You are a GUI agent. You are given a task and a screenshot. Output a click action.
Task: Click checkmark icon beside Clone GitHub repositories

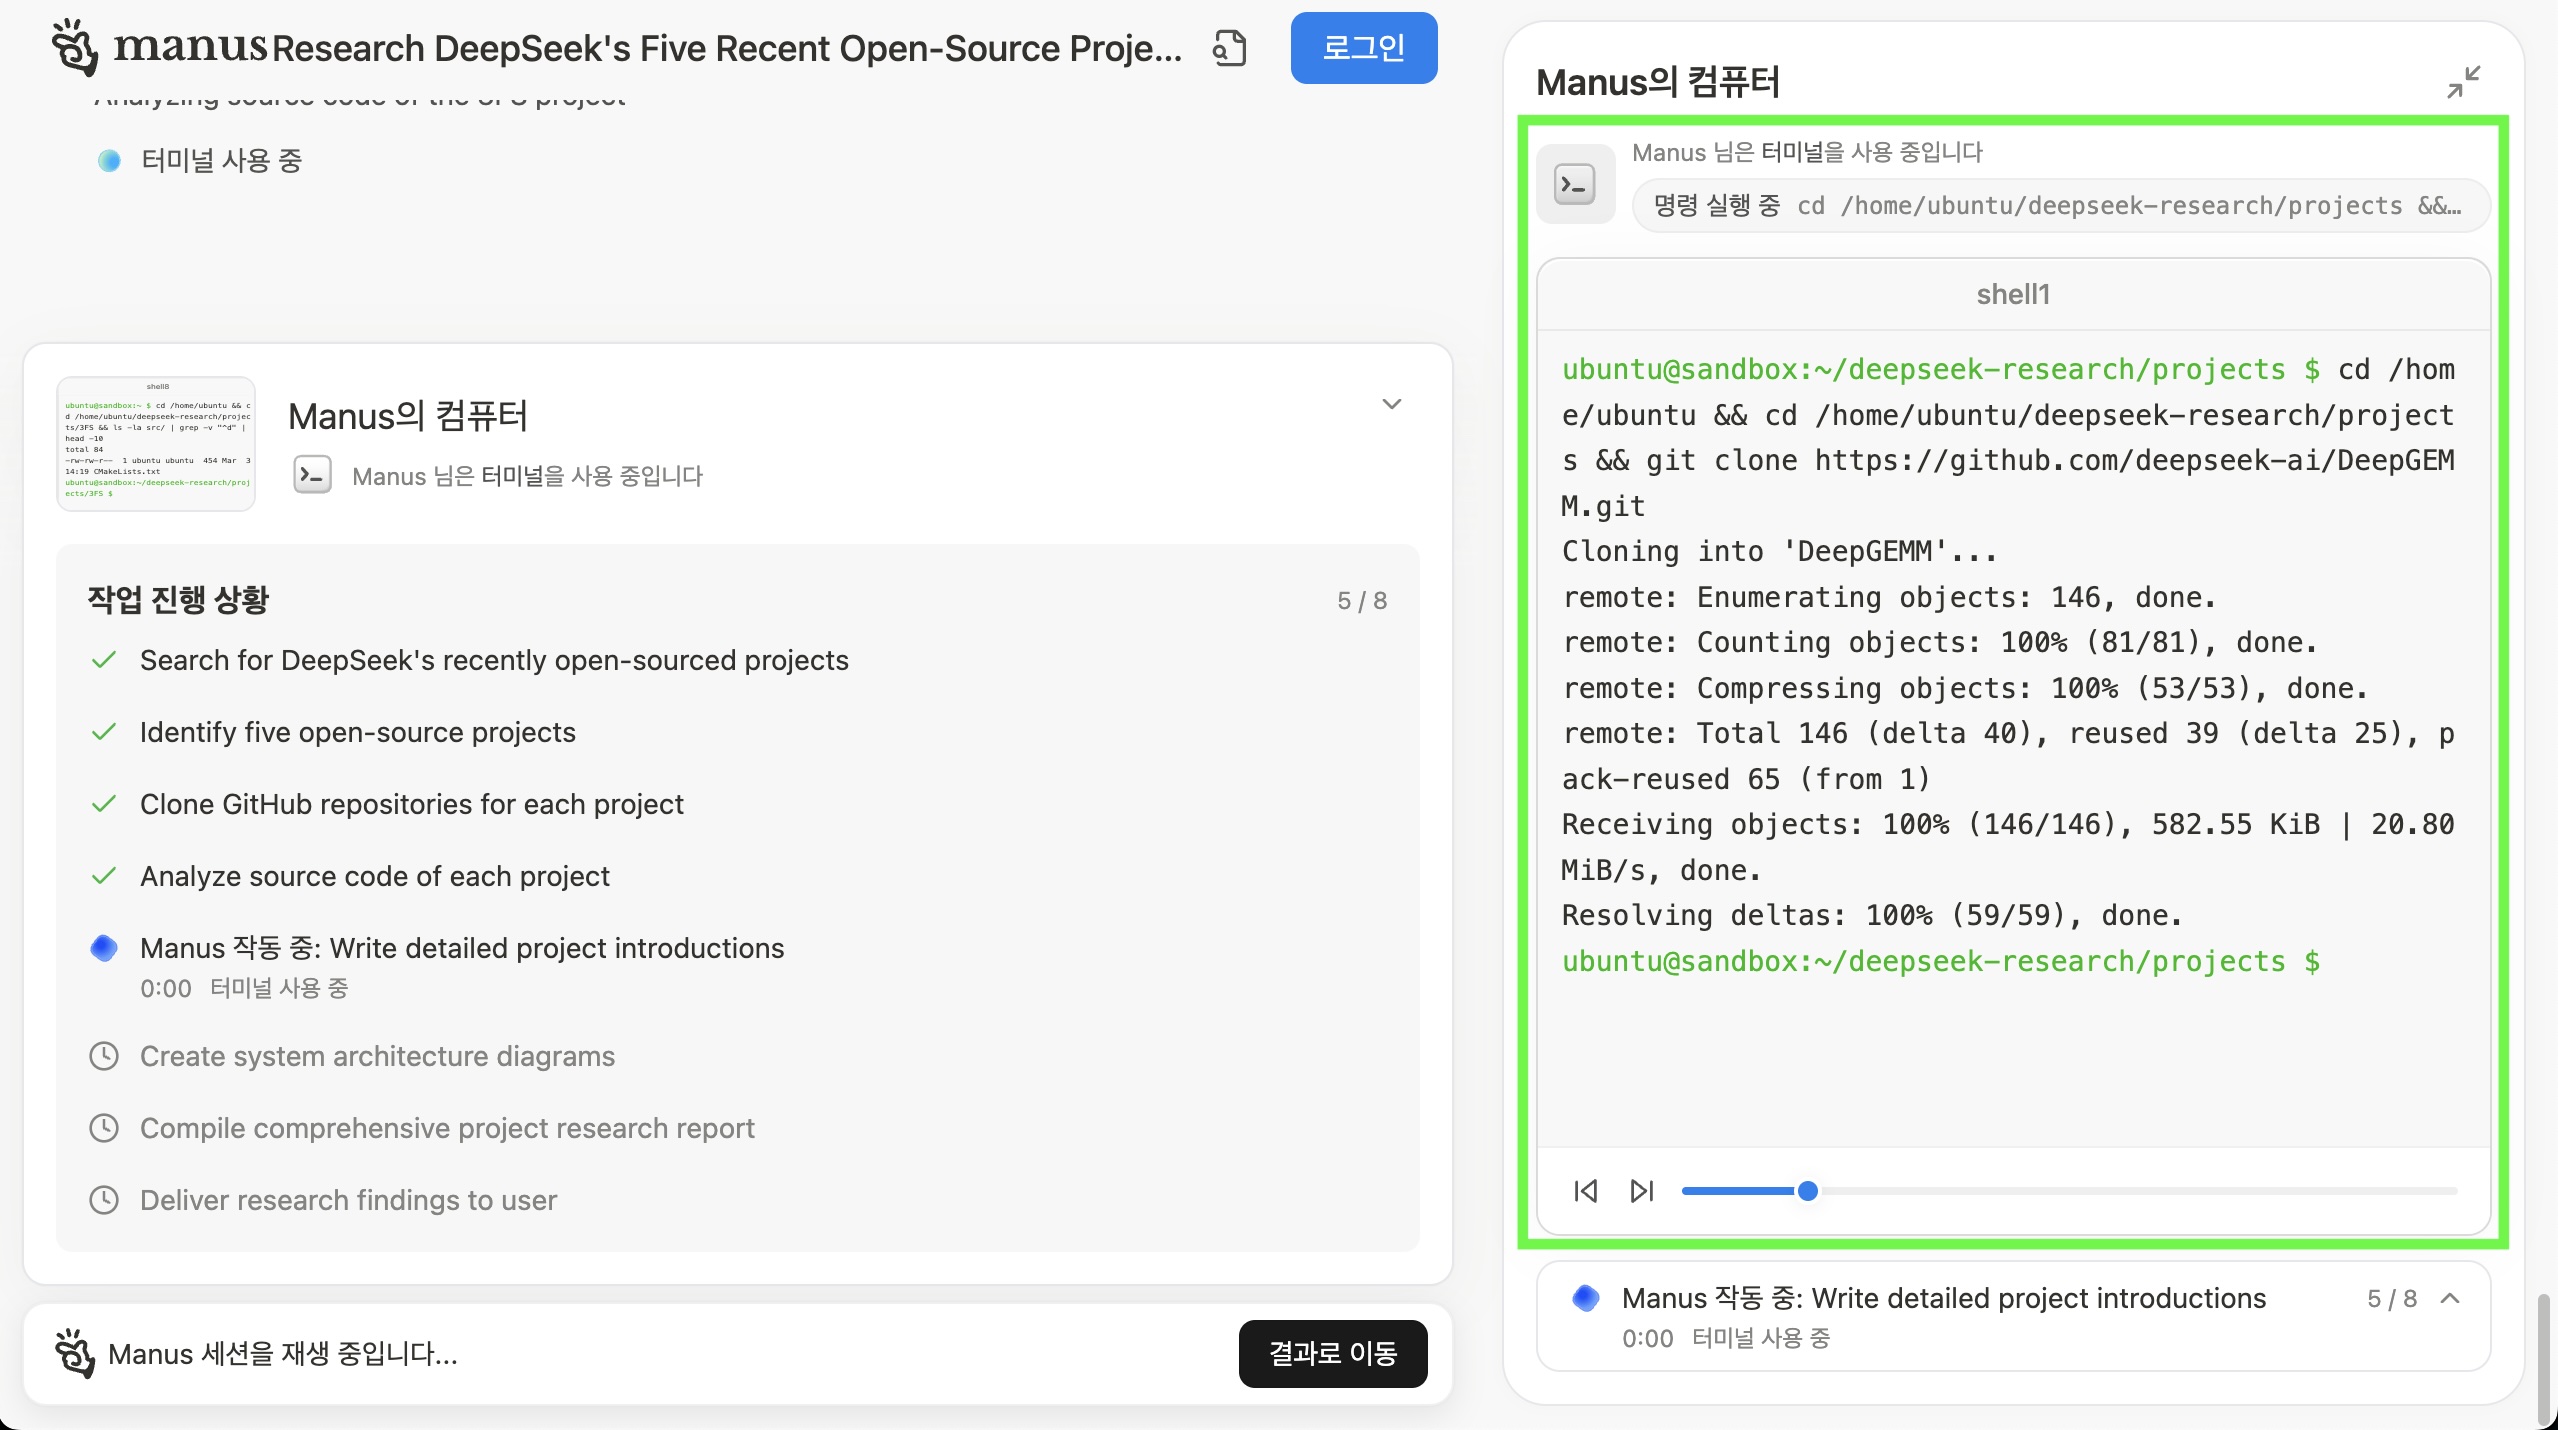(104, 804)
